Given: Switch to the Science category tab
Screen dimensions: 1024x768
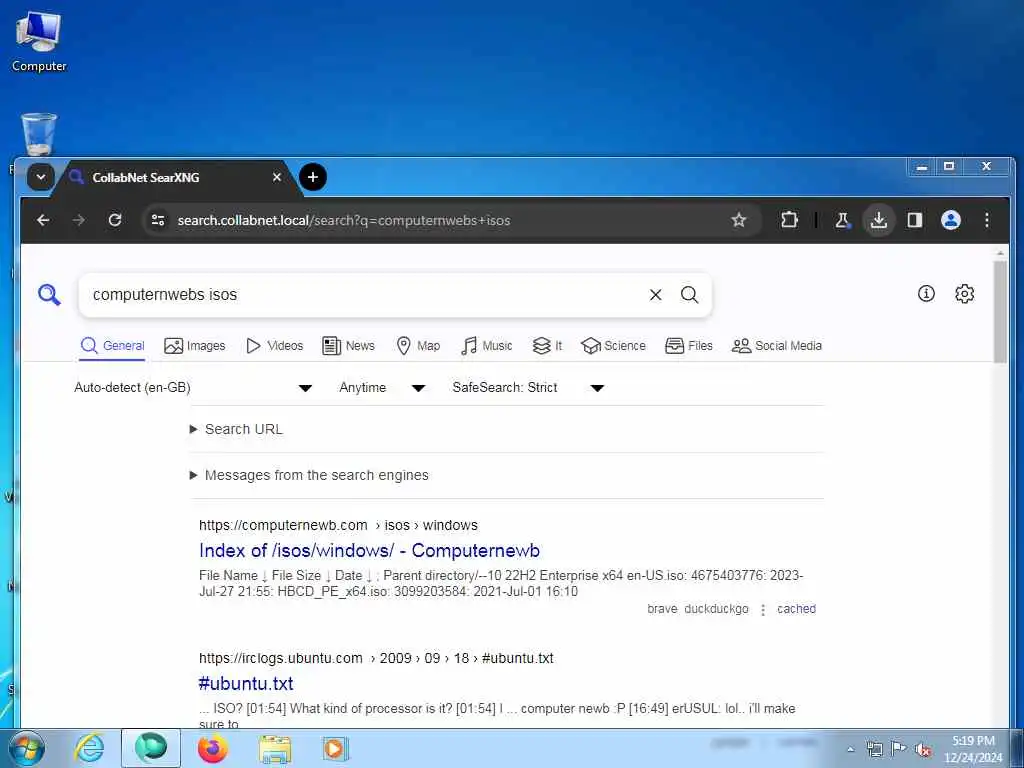Looking at the screenshot, I should [613, 345].
